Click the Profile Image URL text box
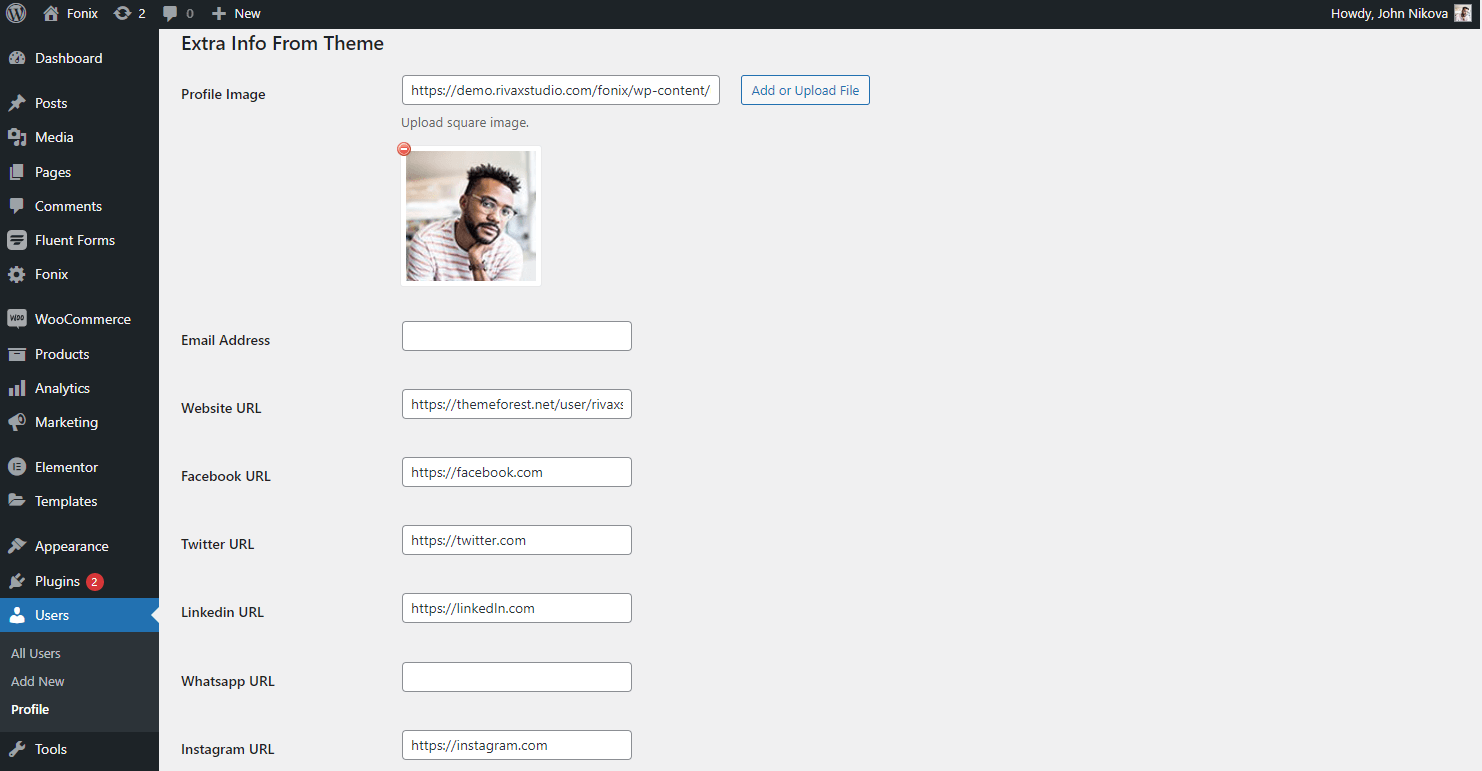Screen dimensions: 1482x771 tap(560, 90)
